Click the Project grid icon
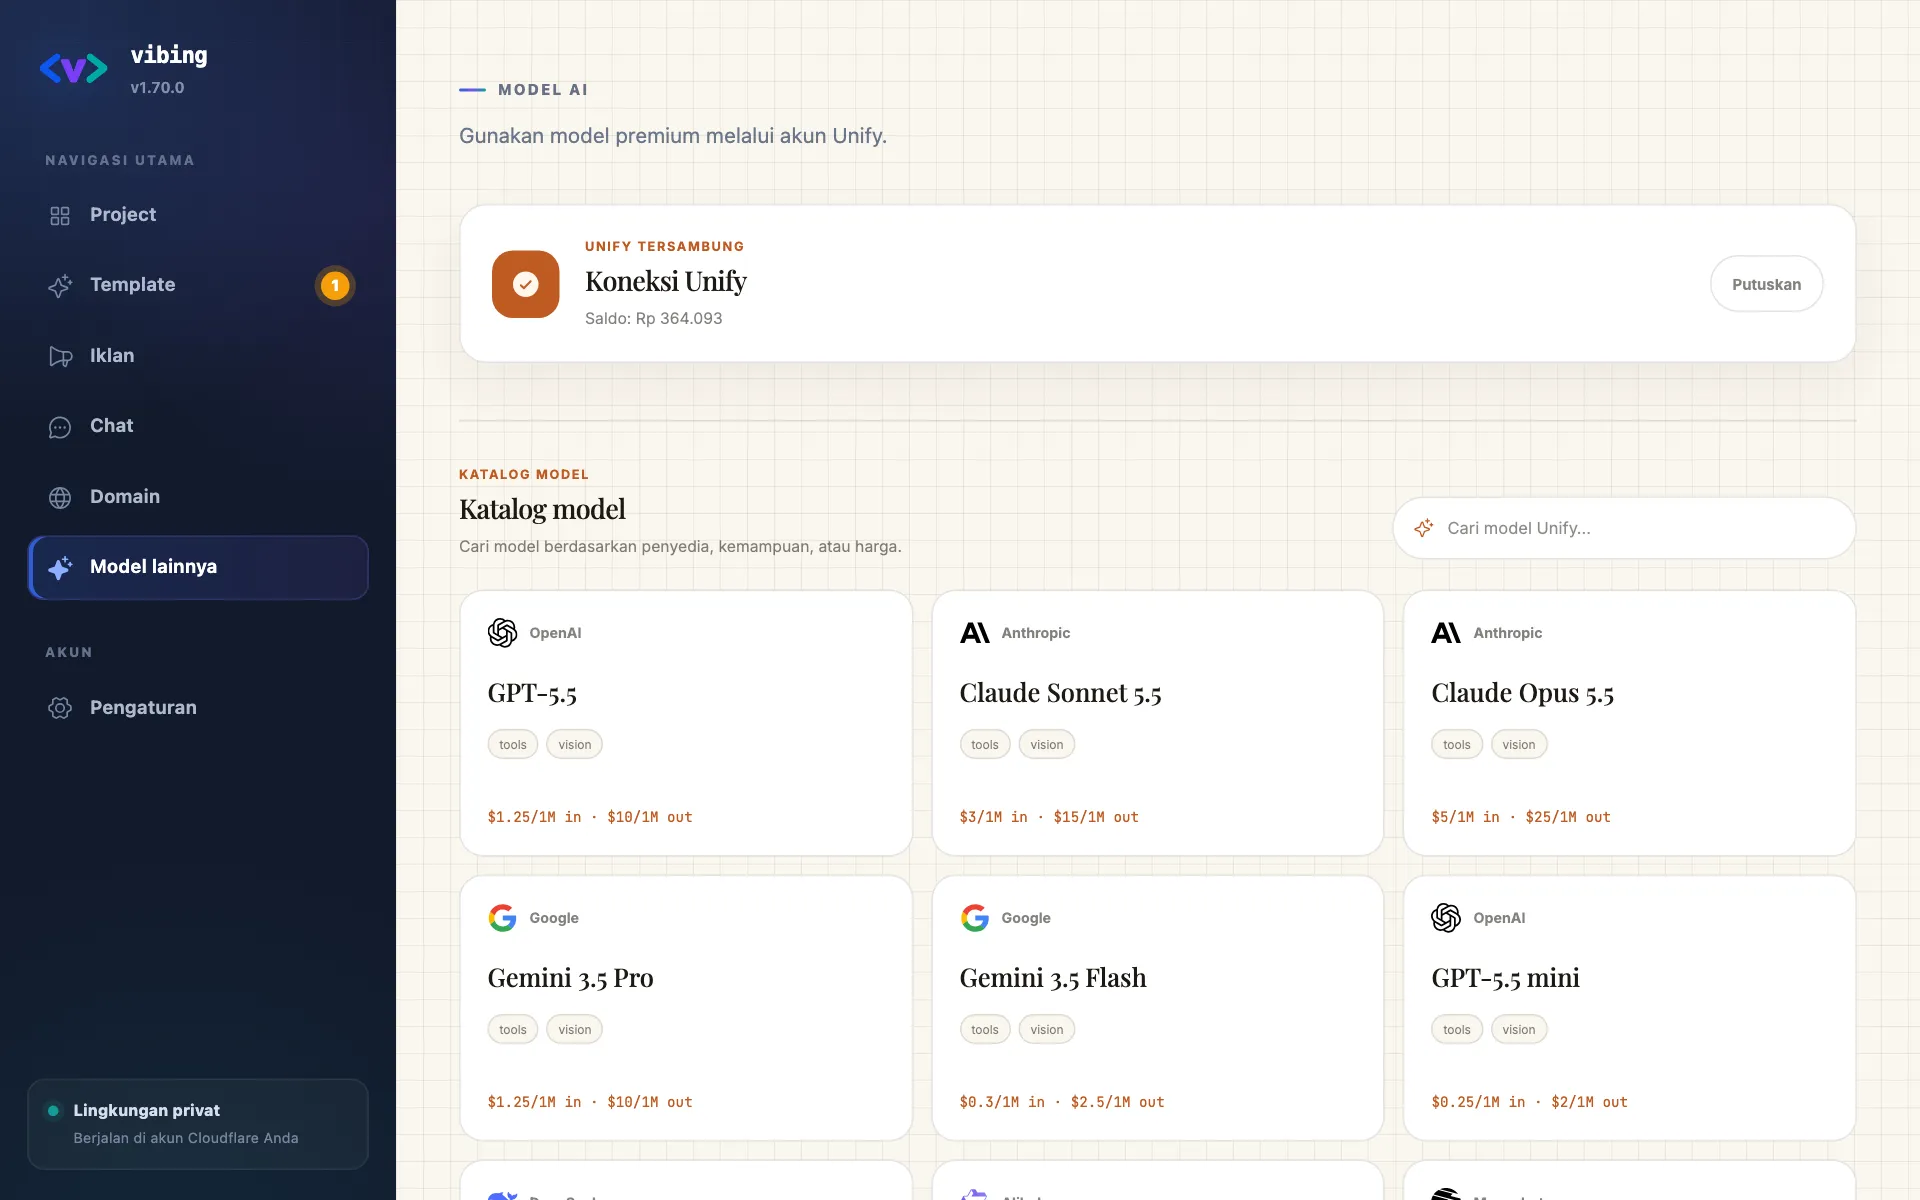Screen dimensions: 1920x1200 (60, 216)
